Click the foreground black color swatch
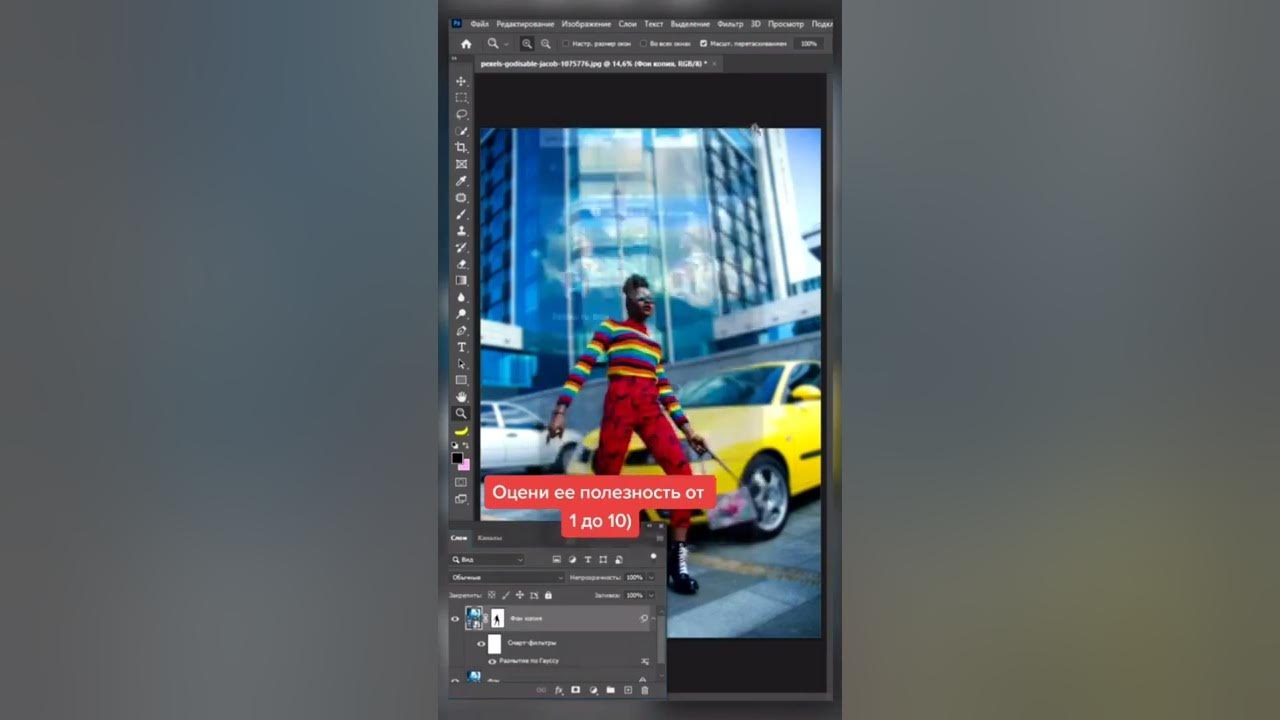1280x720 pixels. click(x=457, y=458)
